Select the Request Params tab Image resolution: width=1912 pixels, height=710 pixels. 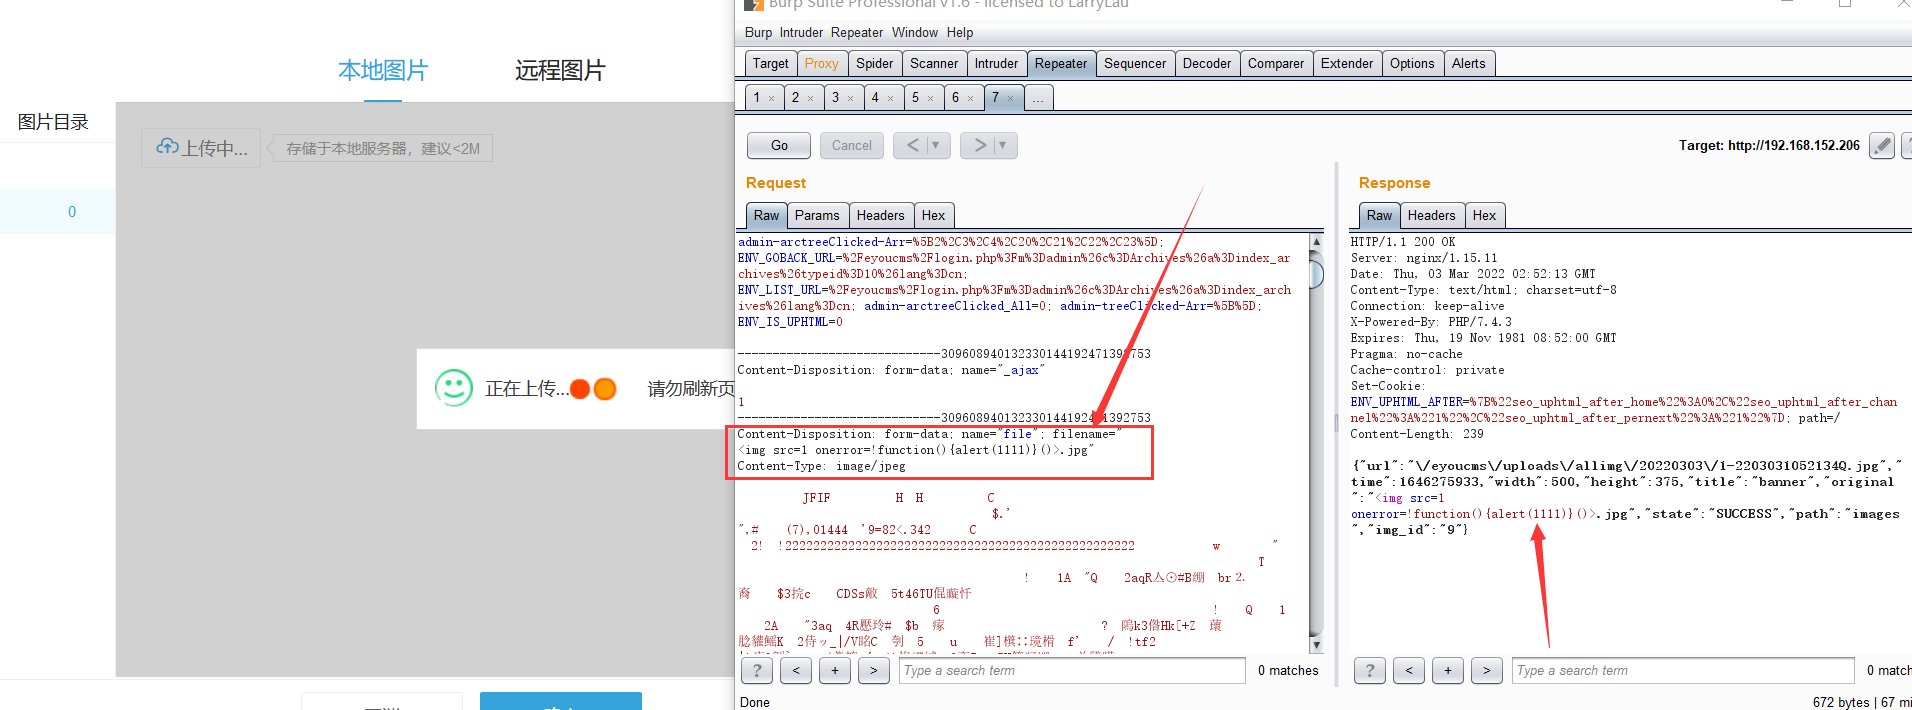pos(817,215)
